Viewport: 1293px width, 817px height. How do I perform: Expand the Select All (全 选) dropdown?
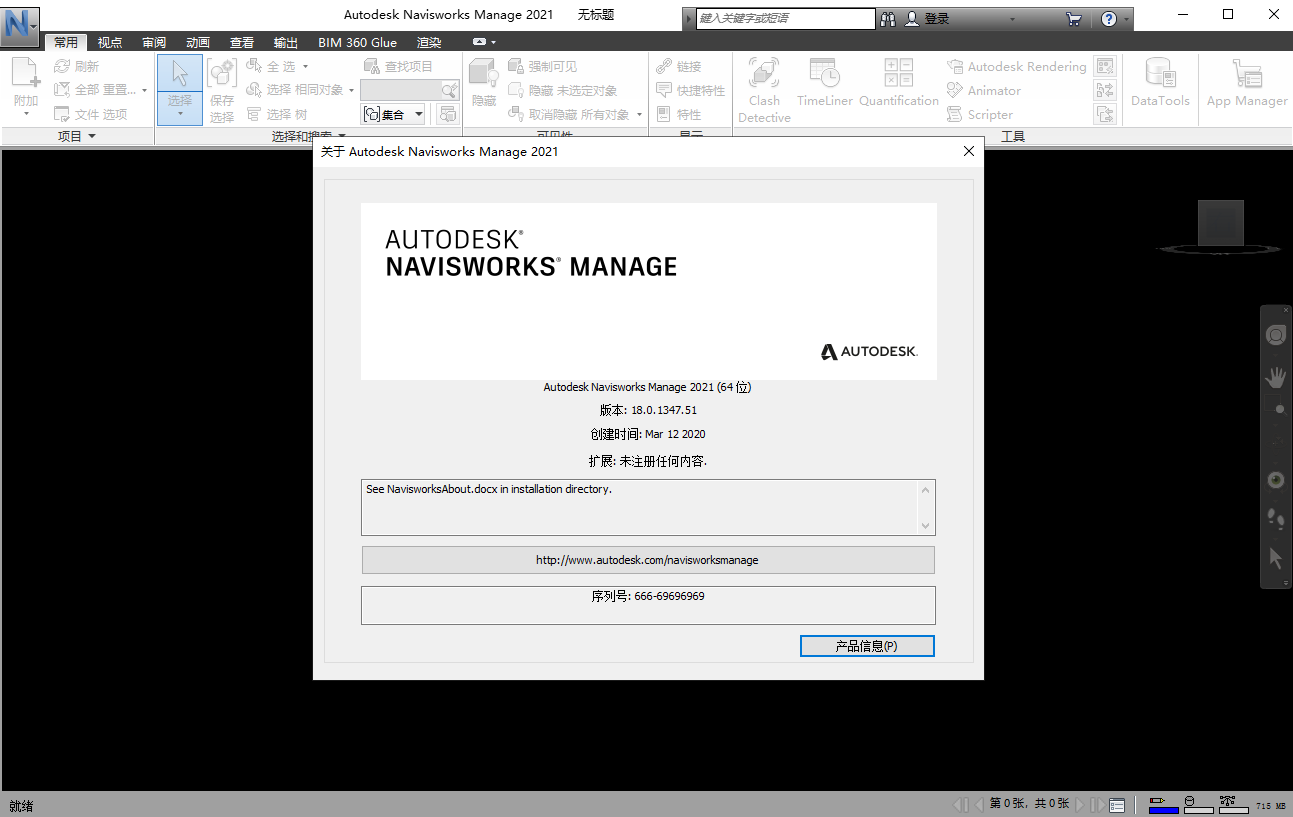click(x=305, y=66)
